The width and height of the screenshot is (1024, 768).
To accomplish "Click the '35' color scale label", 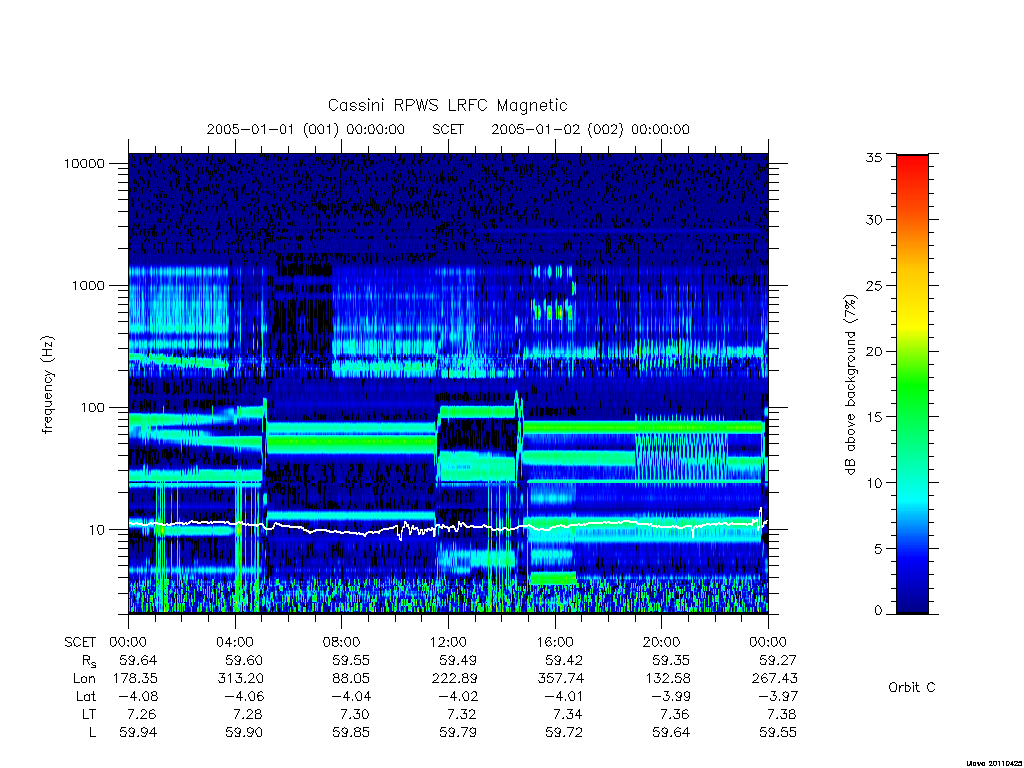I will click(873, 157).
